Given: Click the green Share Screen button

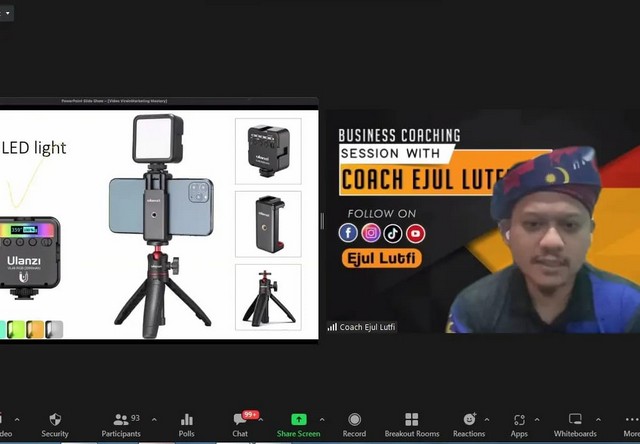Looking at the screenshot, I should pos(298,424).
